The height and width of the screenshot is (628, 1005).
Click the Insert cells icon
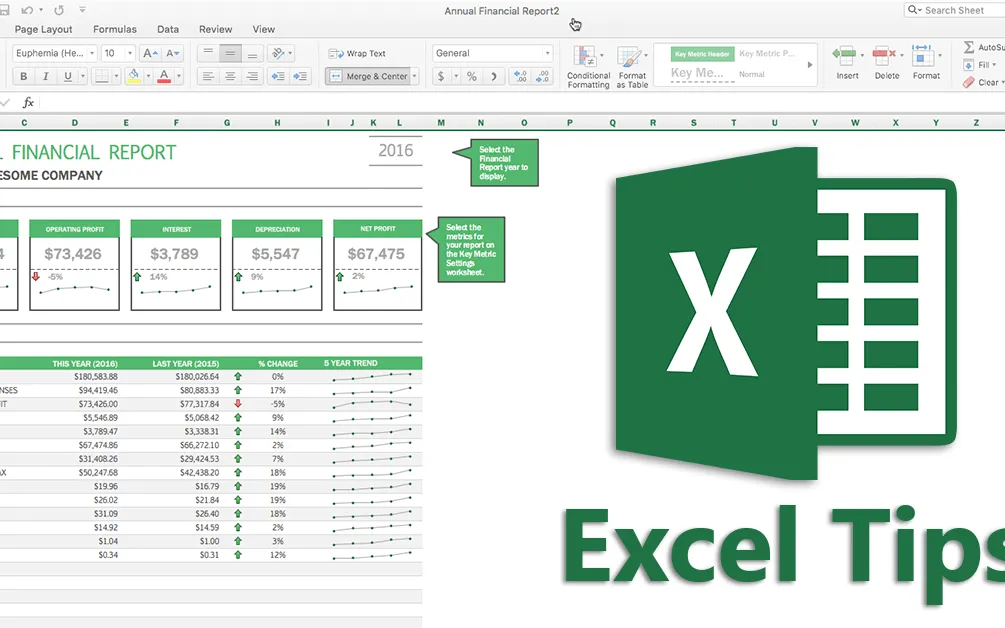(847, 62)
